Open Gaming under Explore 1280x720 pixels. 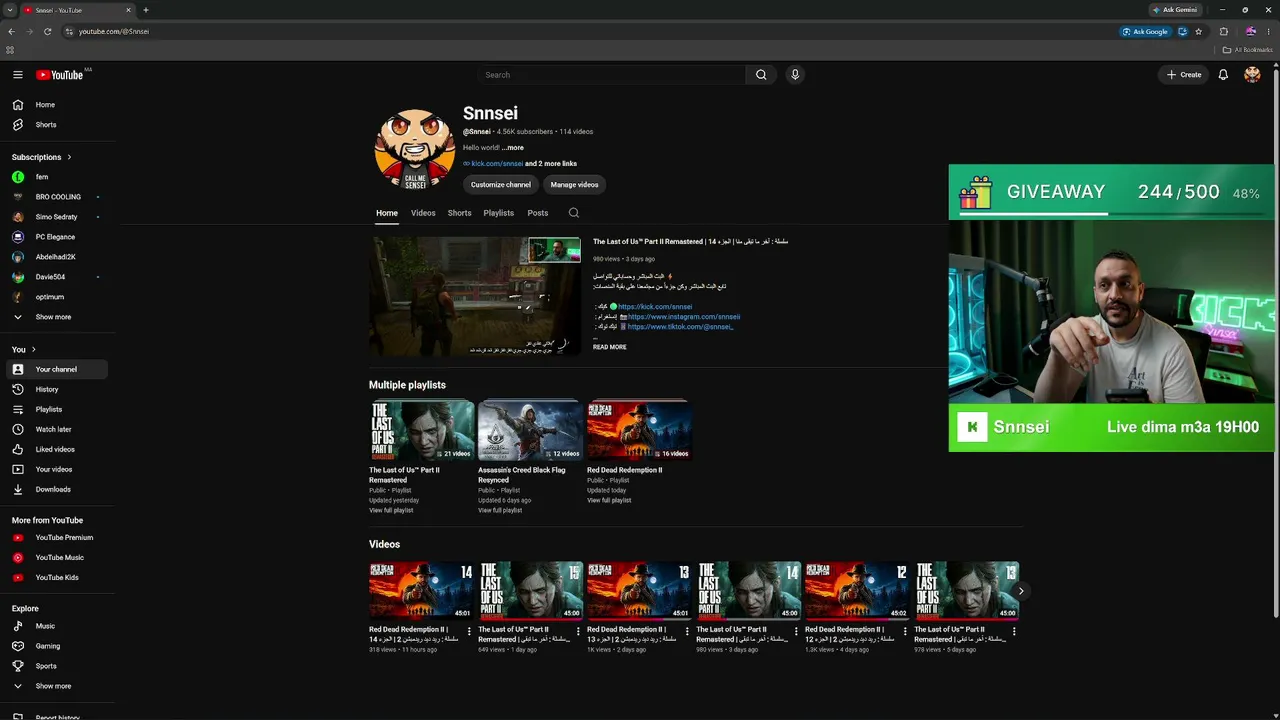tap(57, 646)
